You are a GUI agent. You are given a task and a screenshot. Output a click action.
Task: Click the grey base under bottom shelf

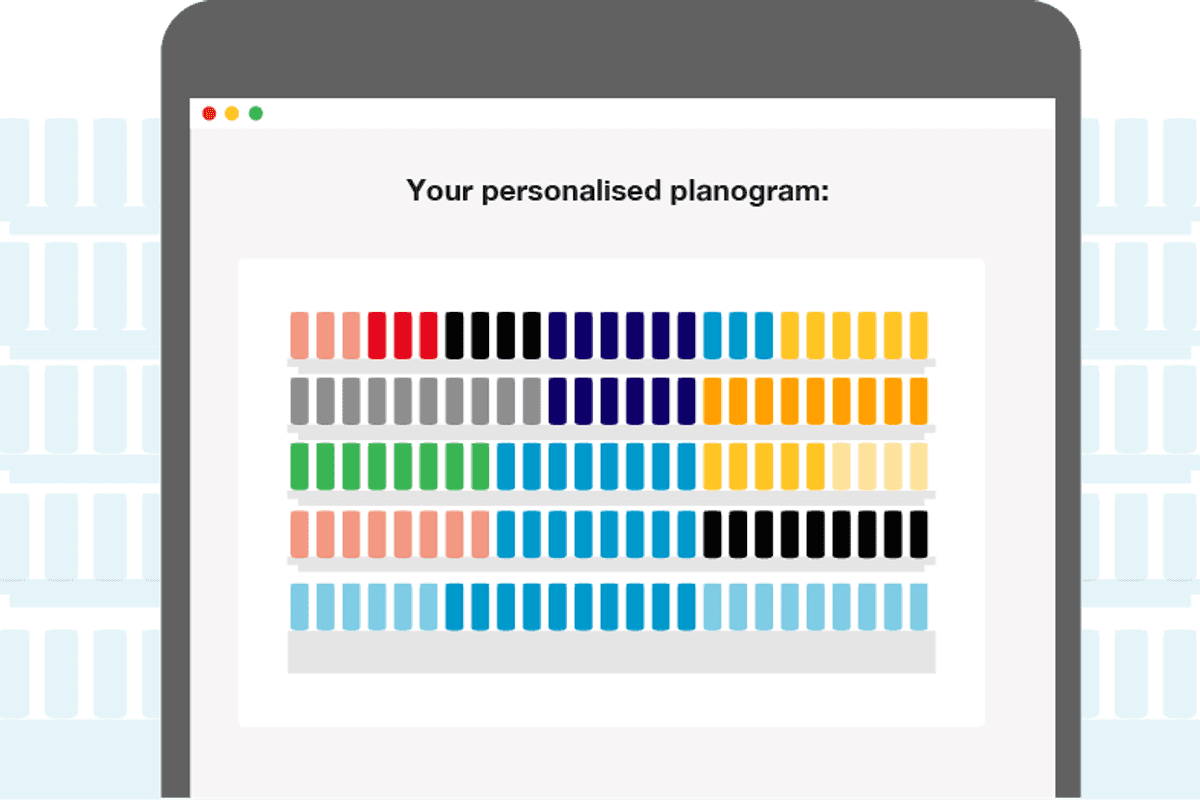coord(612,652)
